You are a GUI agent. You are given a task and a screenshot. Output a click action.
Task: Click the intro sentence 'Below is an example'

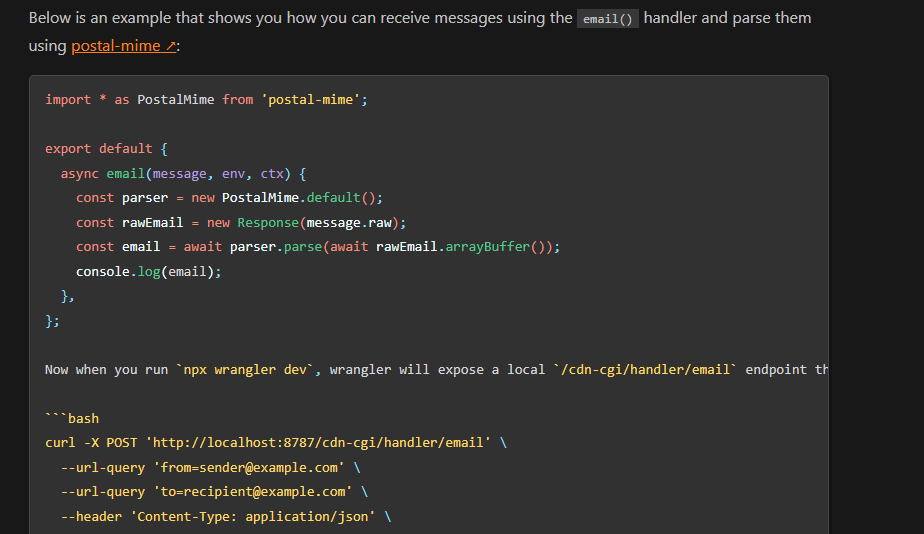click(420, 32)
